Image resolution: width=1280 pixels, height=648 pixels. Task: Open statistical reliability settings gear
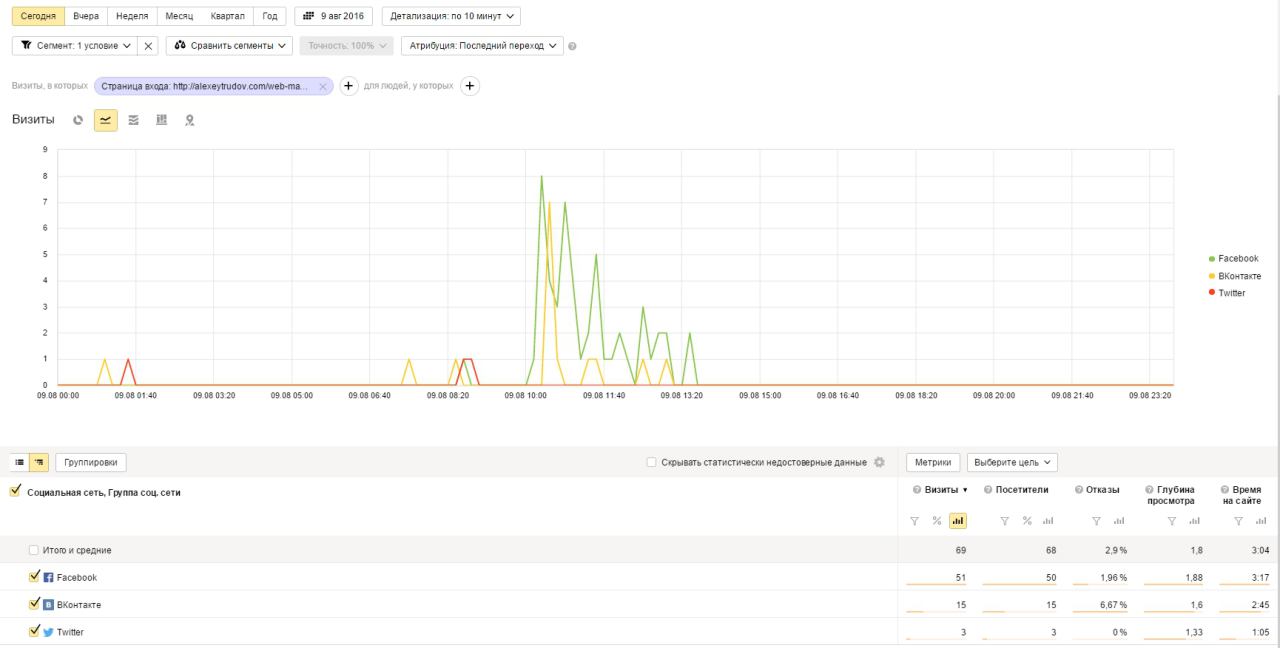click(879, 462)
